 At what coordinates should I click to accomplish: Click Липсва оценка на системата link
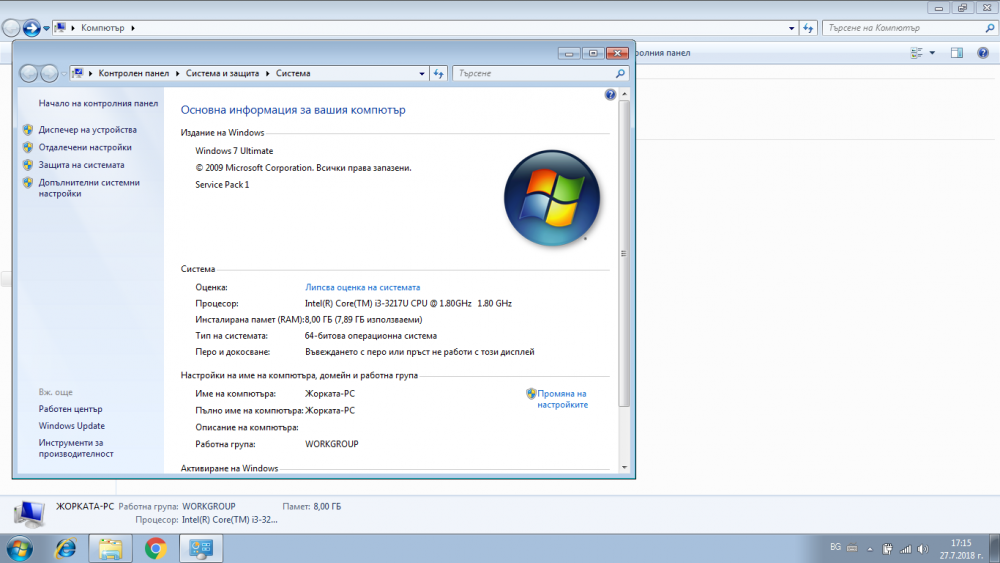coord(362,288)
